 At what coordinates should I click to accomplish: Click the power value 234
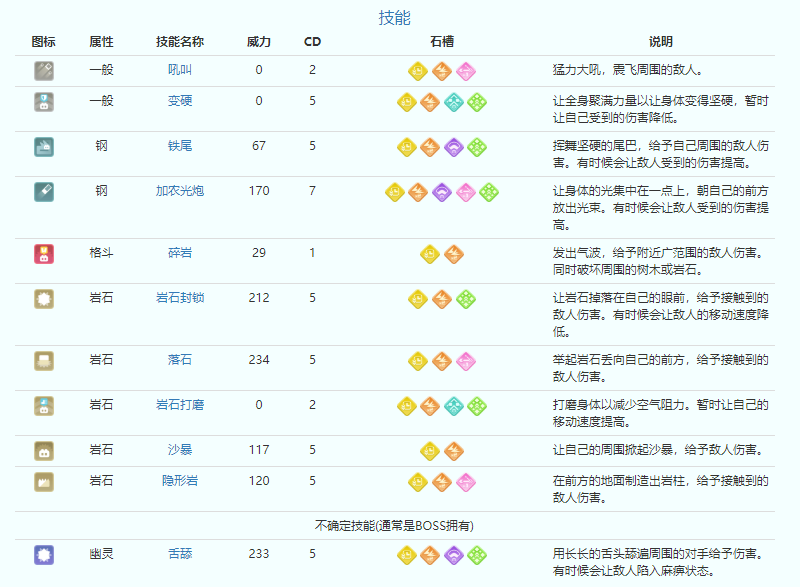click(259, 360)
